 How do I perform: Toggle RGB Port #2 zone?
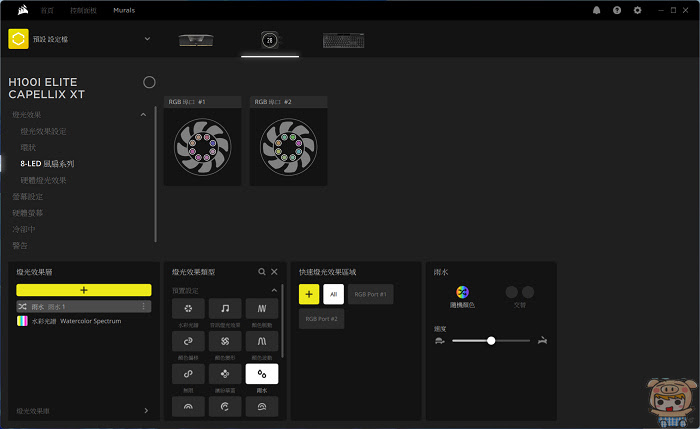pyautogui.click(x=321, y=319)
